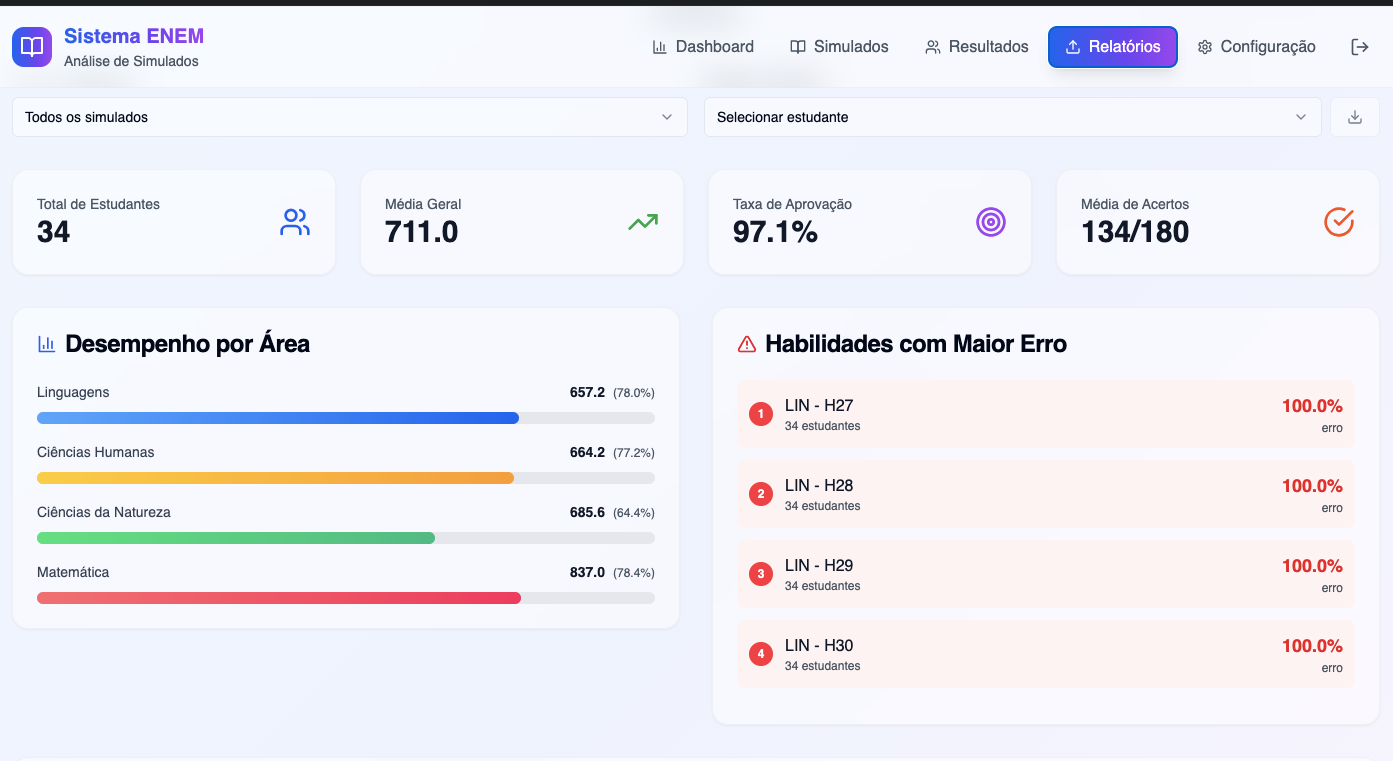Viewport: 1393px width, 761px height.
Task: Click the logout arrow icon
Action: [x=1359, y=47]
